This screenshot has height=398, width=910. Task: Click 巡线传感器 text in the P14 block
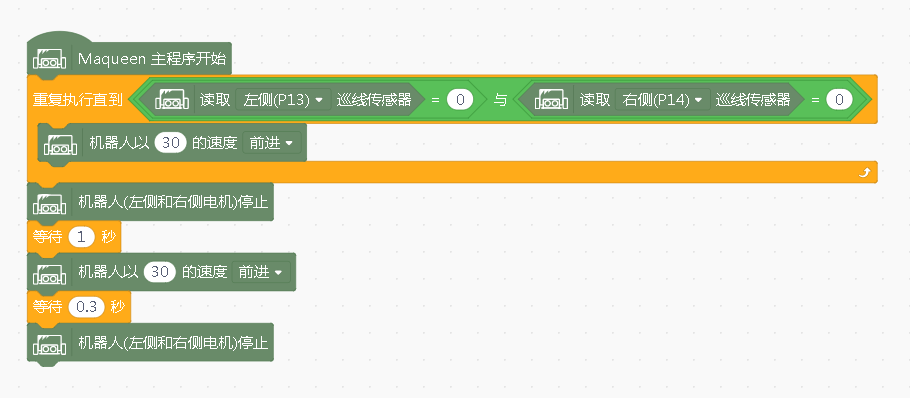coord(753,100)
